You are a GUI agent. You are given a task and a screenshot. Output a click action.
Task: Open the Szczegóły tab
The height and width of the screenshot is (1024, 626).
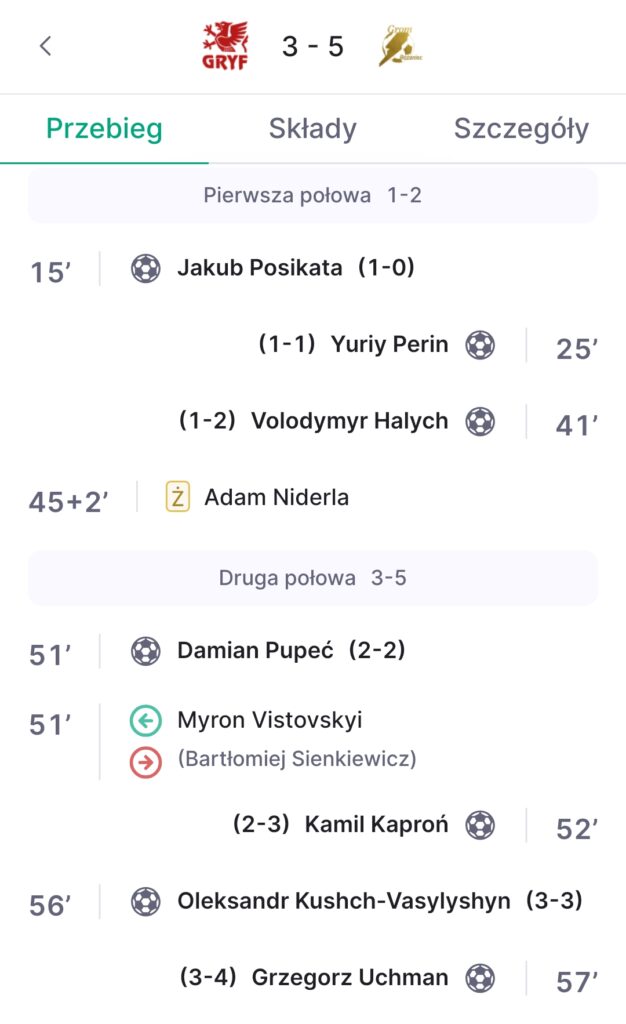521,129
